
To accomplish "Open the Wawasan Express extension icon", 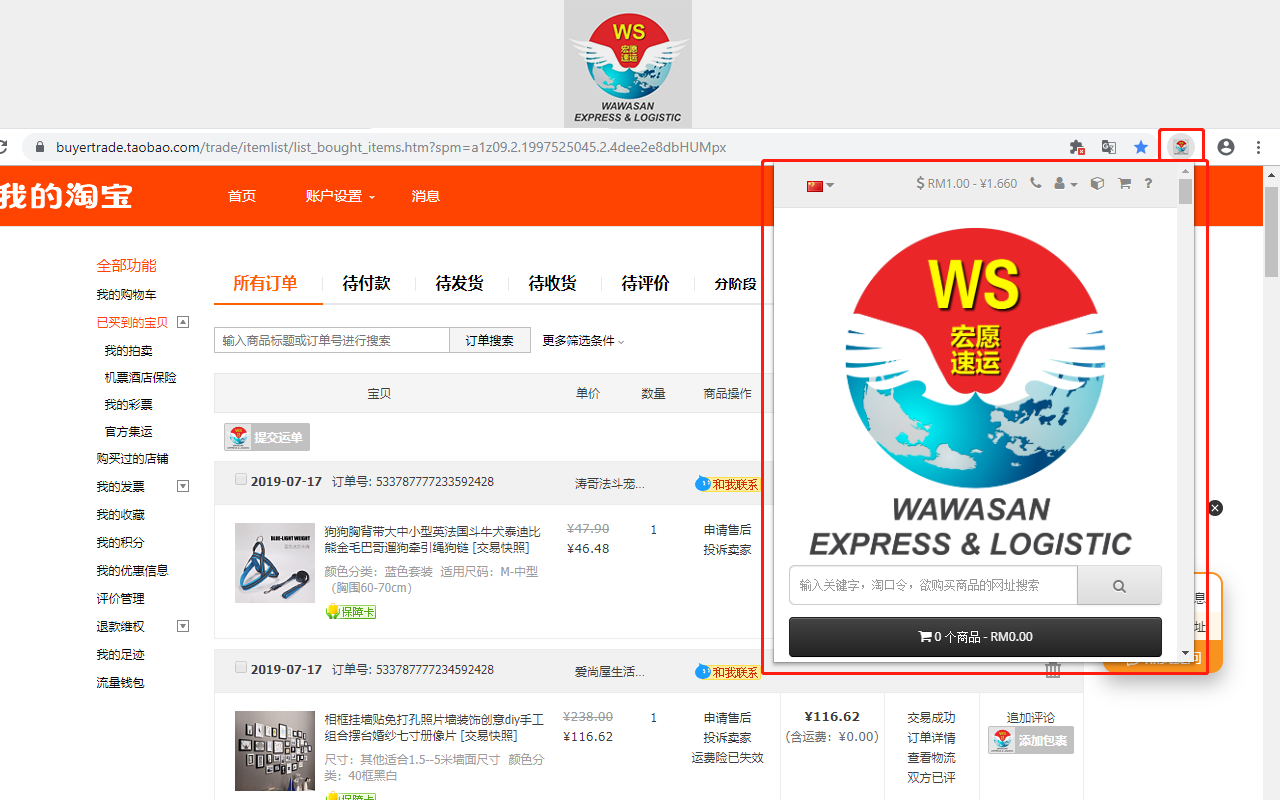I will tap(1181, 147).
